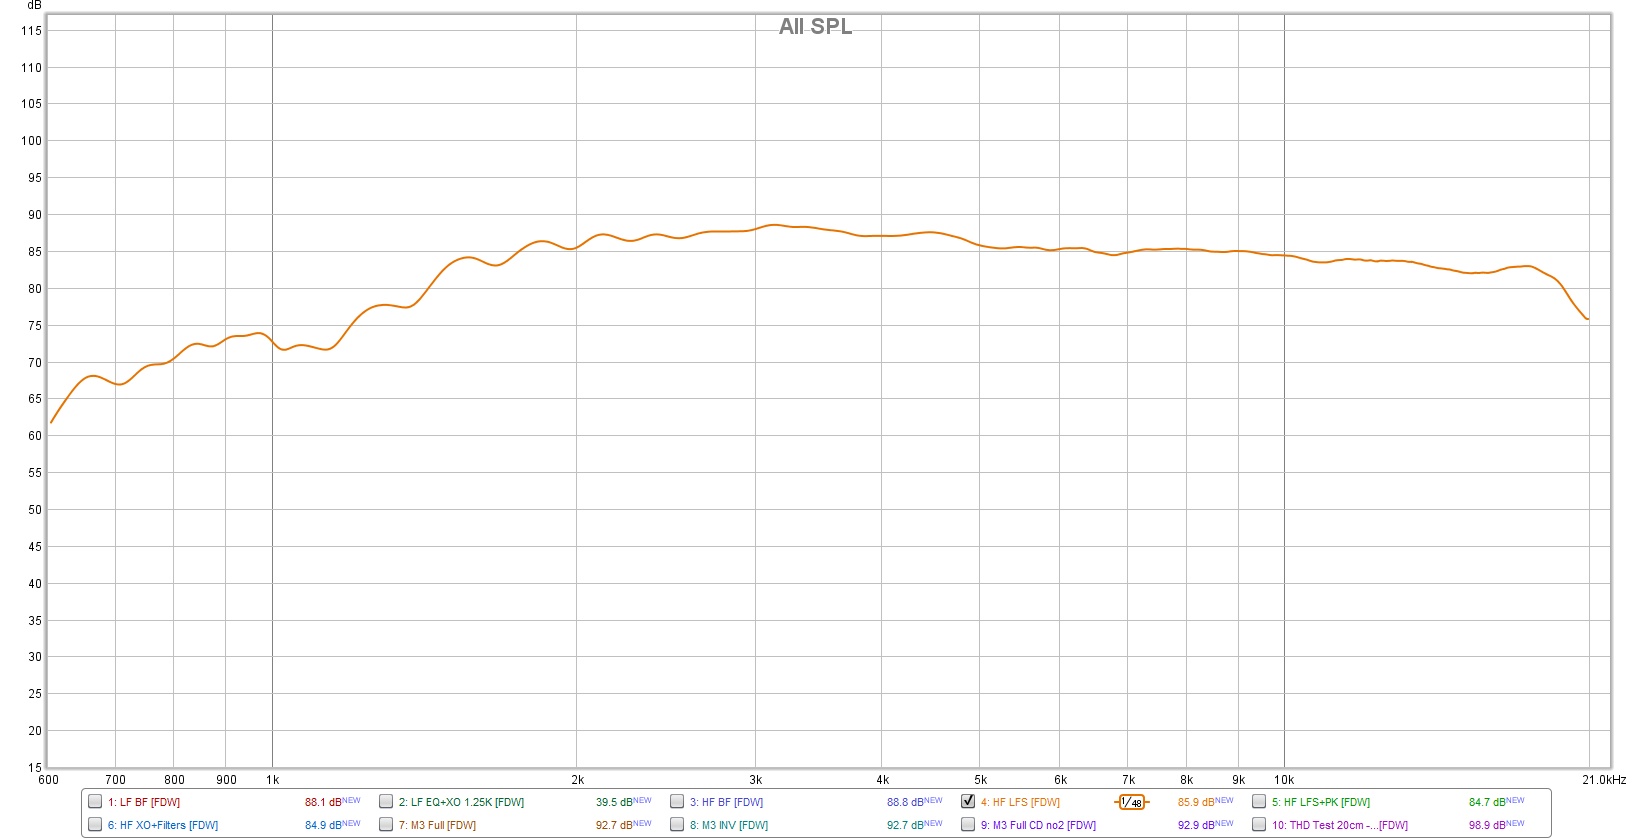Click the All SPL graph title
1633x839 pixels.
(815, 27)
